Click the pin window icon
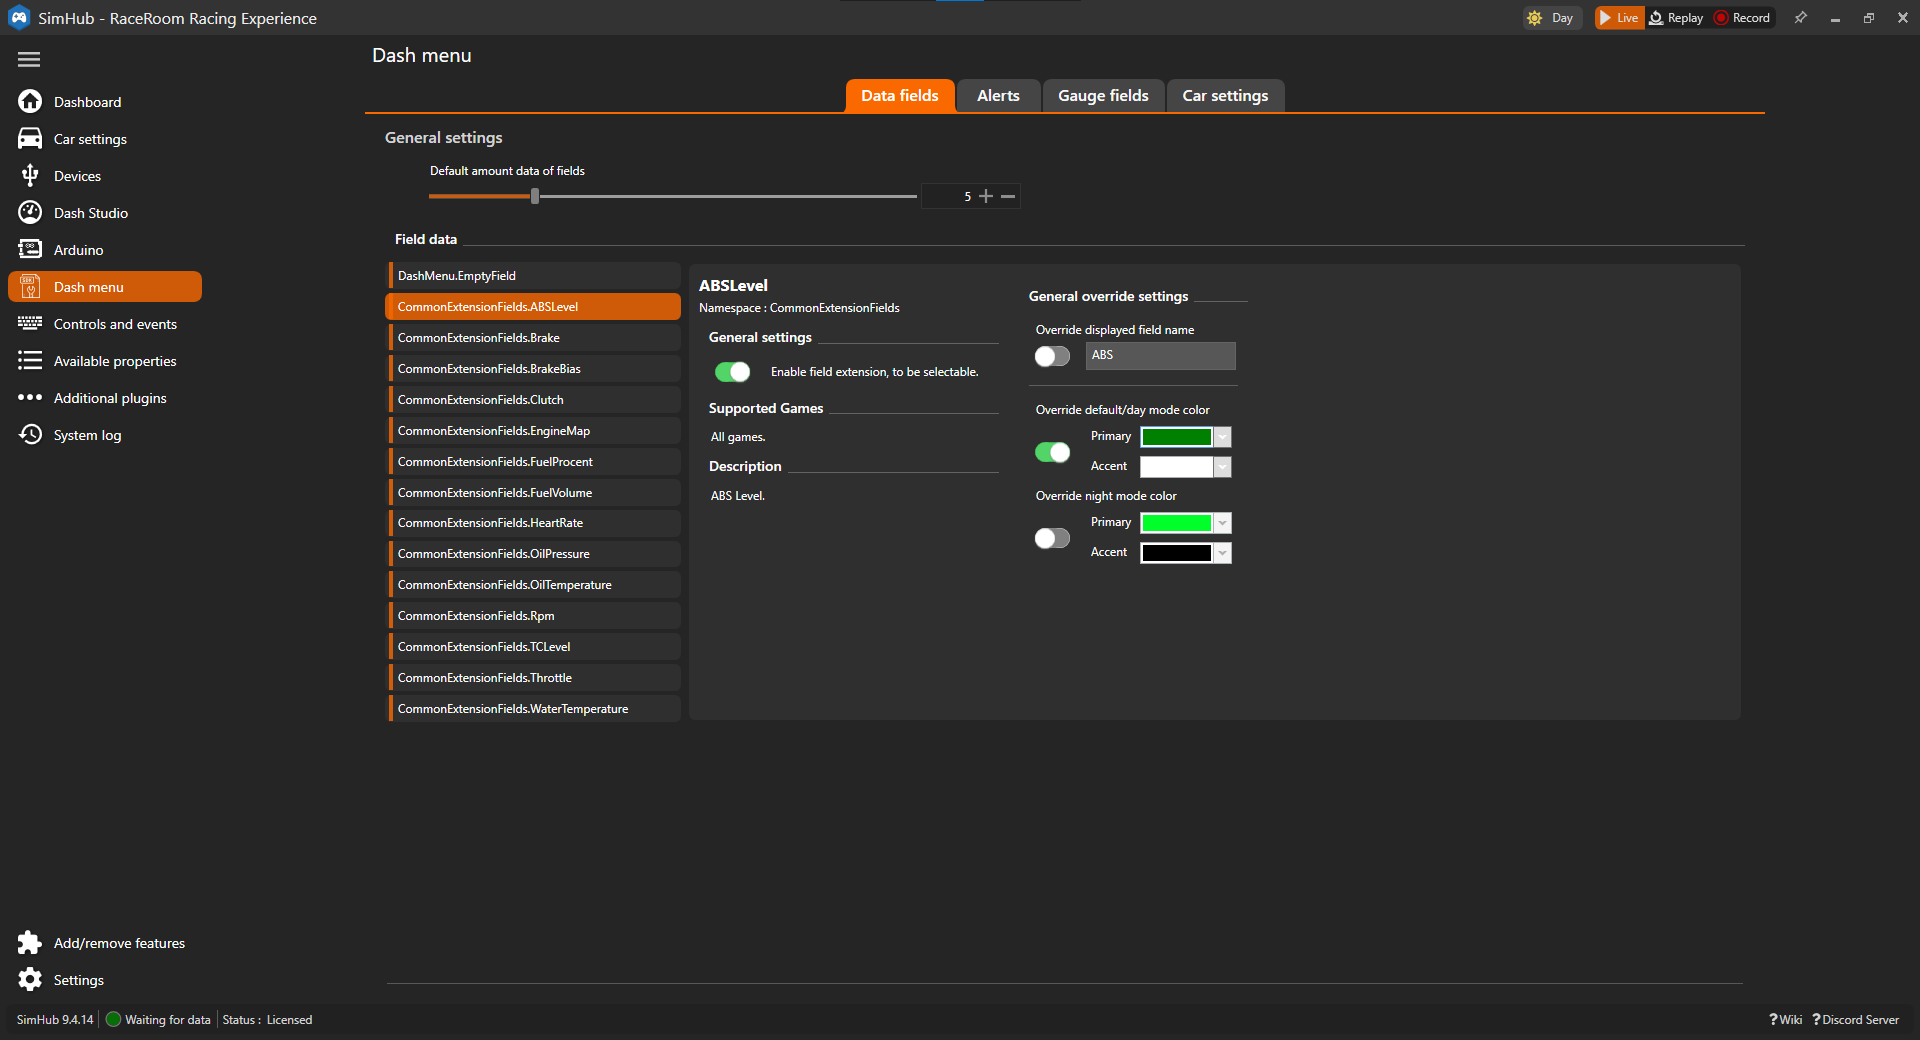This screenshot has height=1040, width=1920. [1801, 18]
